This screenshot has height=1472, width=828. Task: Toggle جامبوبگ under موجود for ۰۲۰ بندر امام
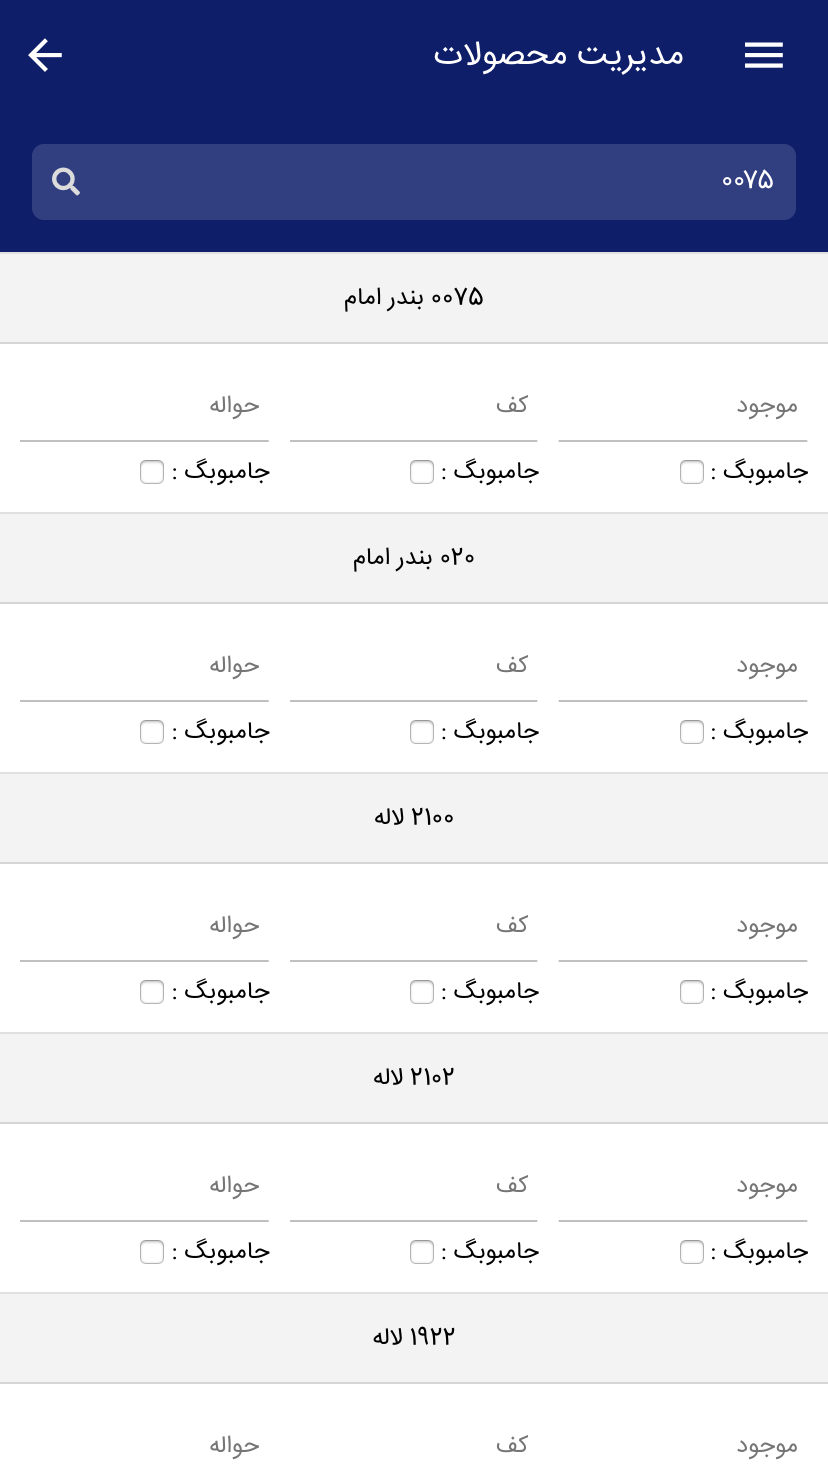point(692,732)
